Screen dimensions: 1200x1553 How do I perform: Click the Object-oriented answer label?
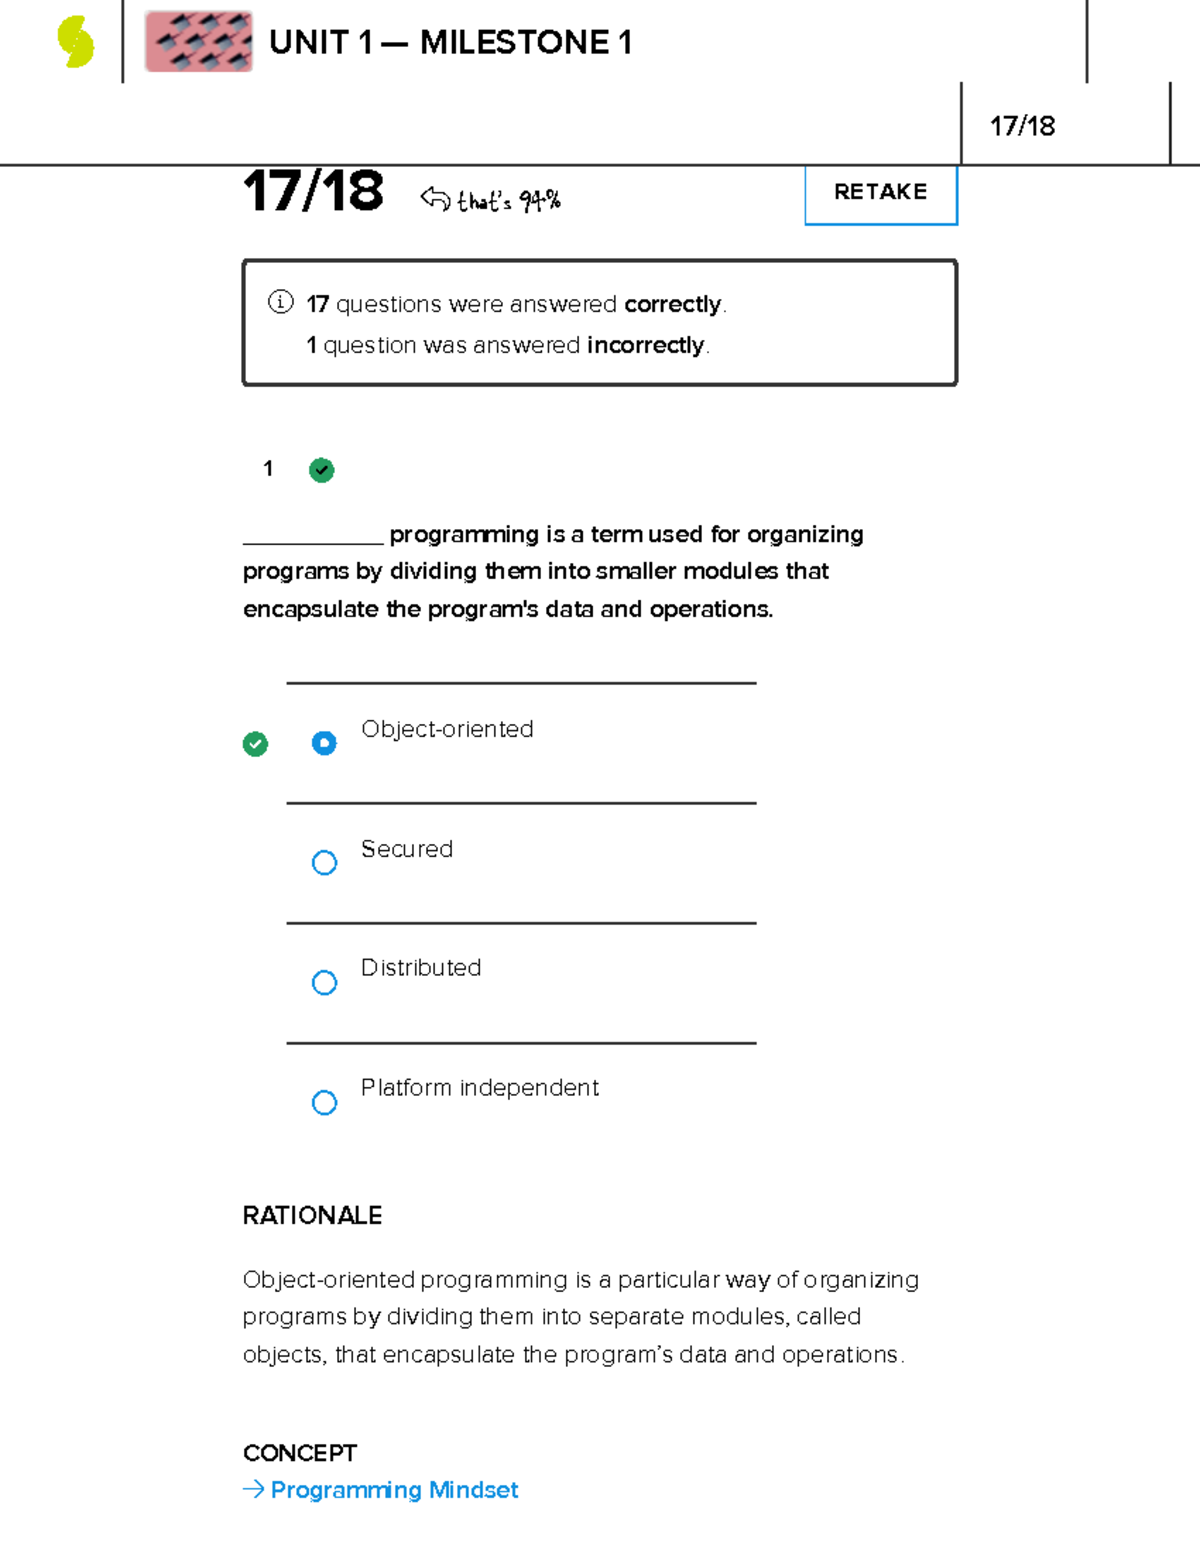[x=447, y=729]
